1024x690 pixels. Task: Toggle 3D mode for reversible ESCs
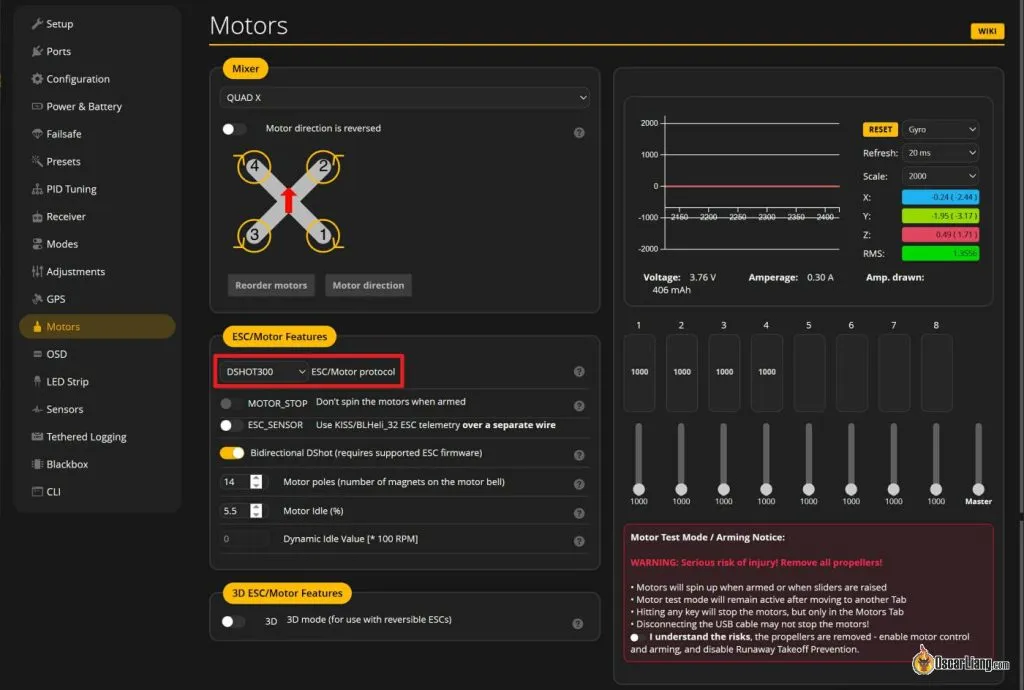(x=233, y=621)
